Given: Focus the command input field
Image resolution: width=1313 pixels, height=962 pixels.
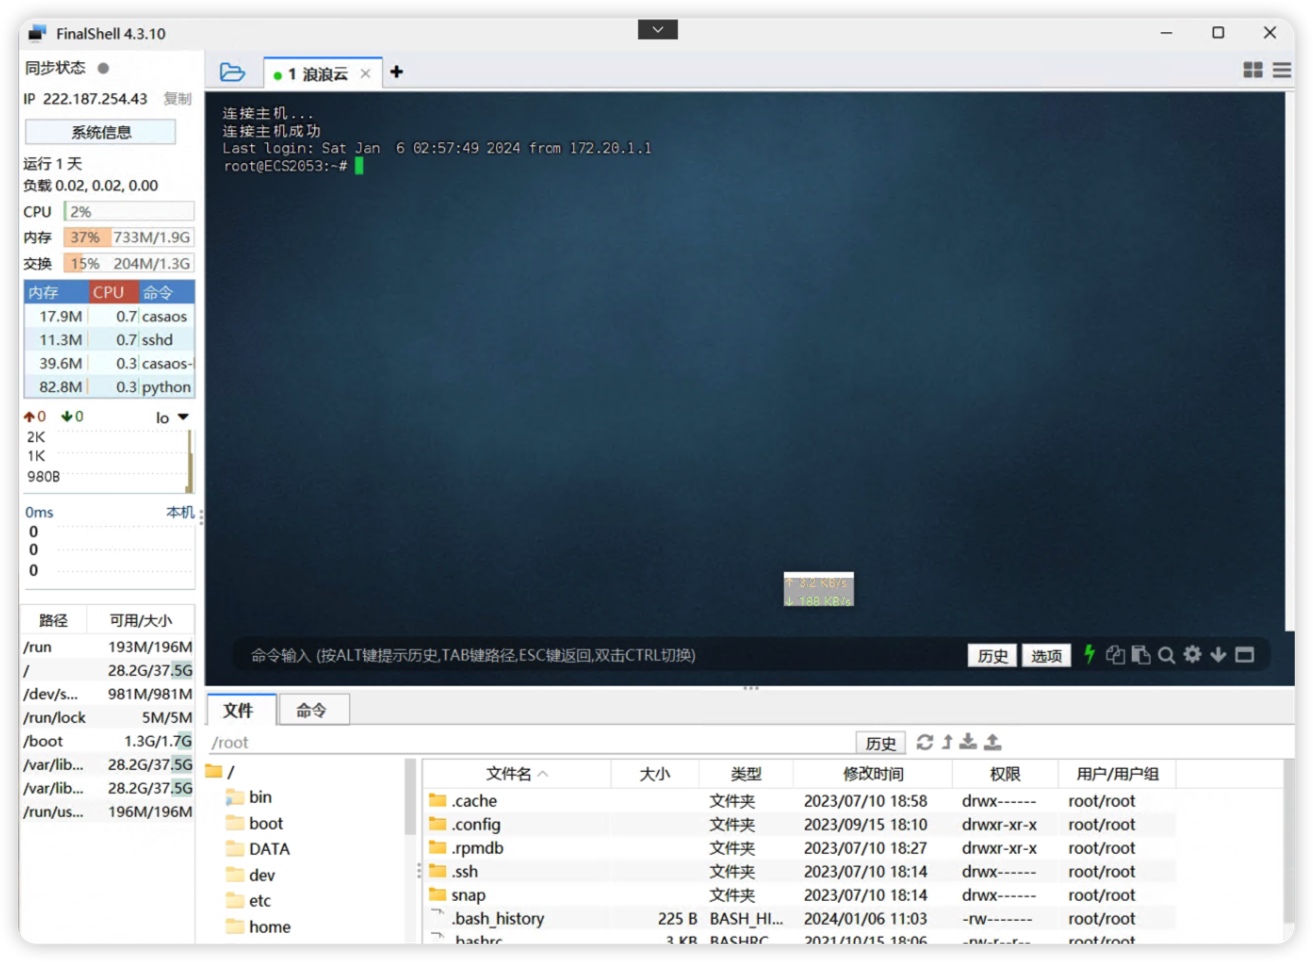Looking at the screenshot, I should coord(600,655).
